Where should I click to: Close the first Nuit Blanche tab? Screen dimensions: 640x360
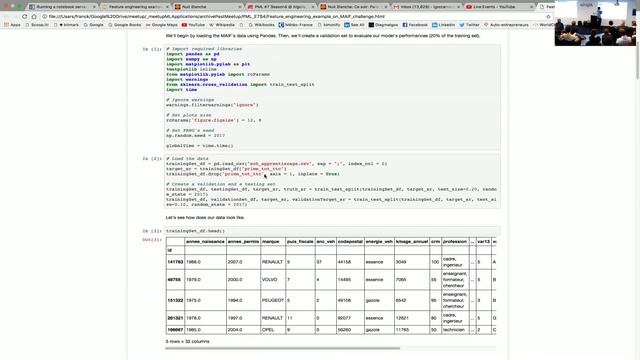click(x=240, y=7)
